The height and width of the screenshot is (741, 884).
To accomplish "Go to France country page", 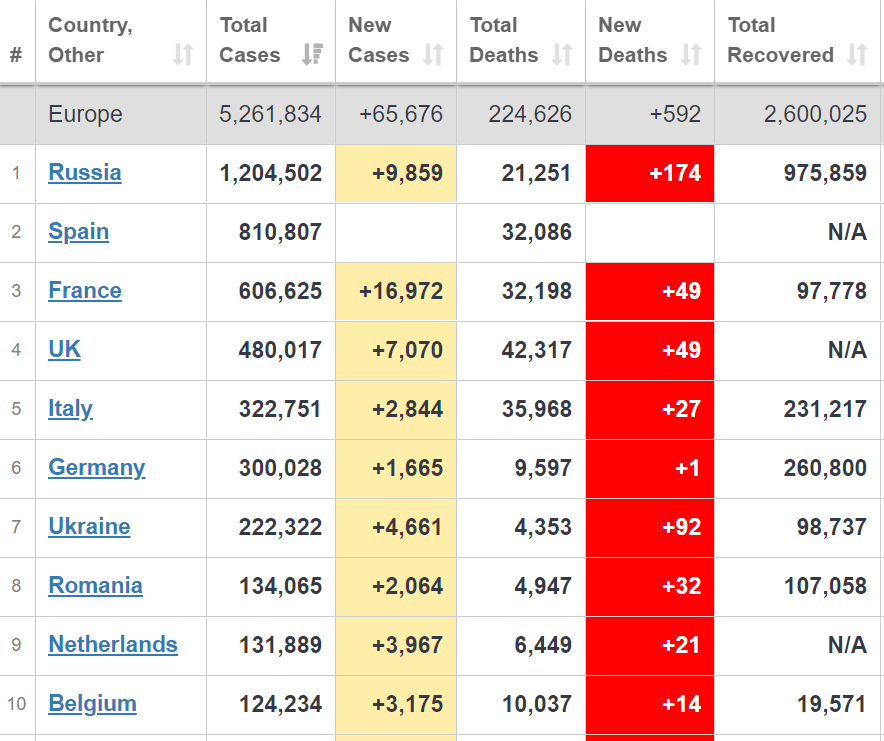I will tap(85, 291).
